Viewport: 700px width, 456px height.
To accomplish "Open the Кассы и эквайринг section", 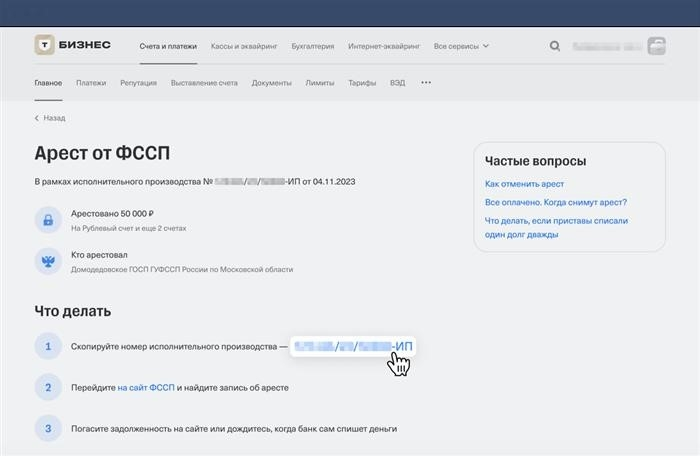I will click(x=244, y=46).
